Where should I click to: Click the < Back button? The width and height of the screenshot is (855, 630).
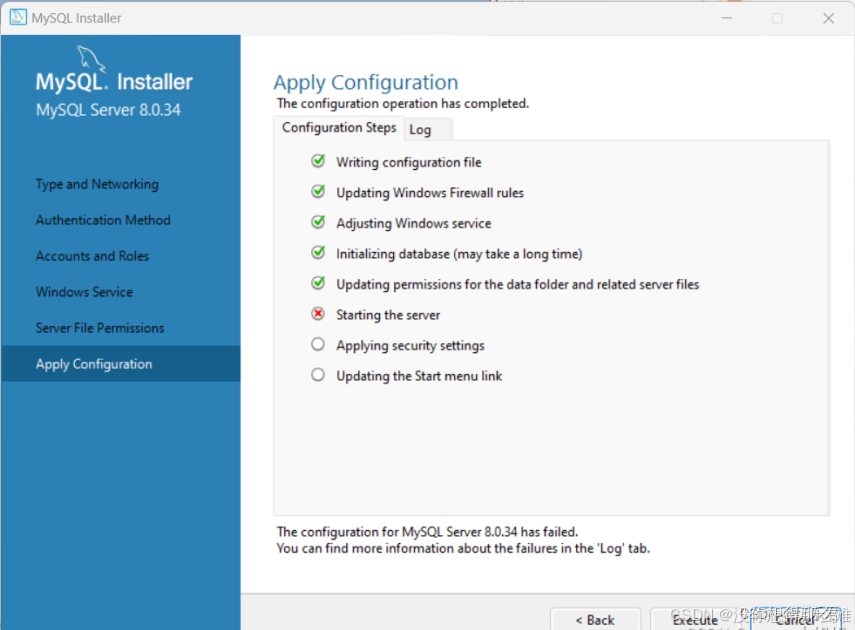click(x=595, y=620)
